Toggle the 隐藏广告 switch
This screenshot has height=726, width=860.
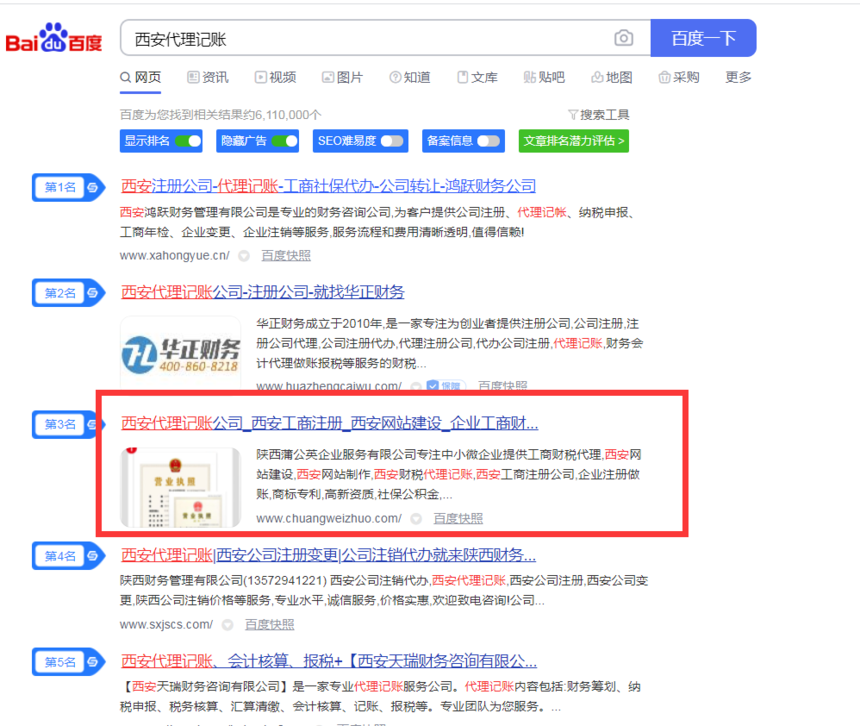point(285,141)
